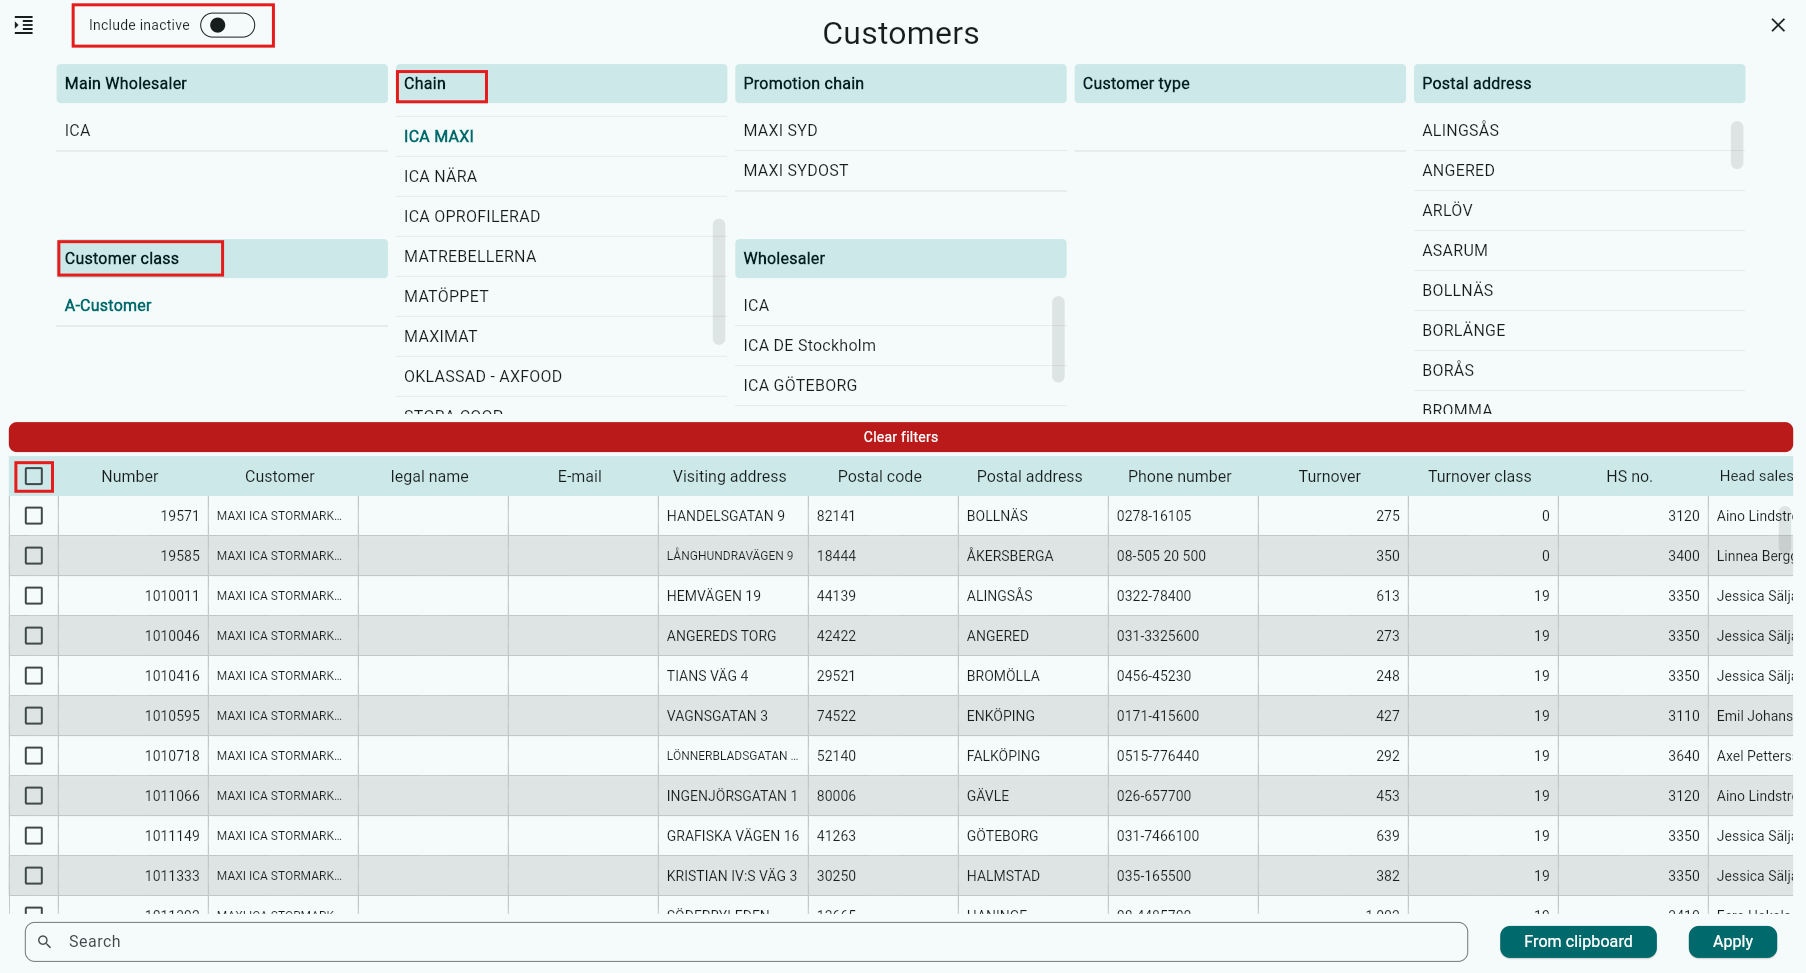The image size is (1806, 973).
Task: Sort by the Postal code column header
Action: click(x=880, y=476)
